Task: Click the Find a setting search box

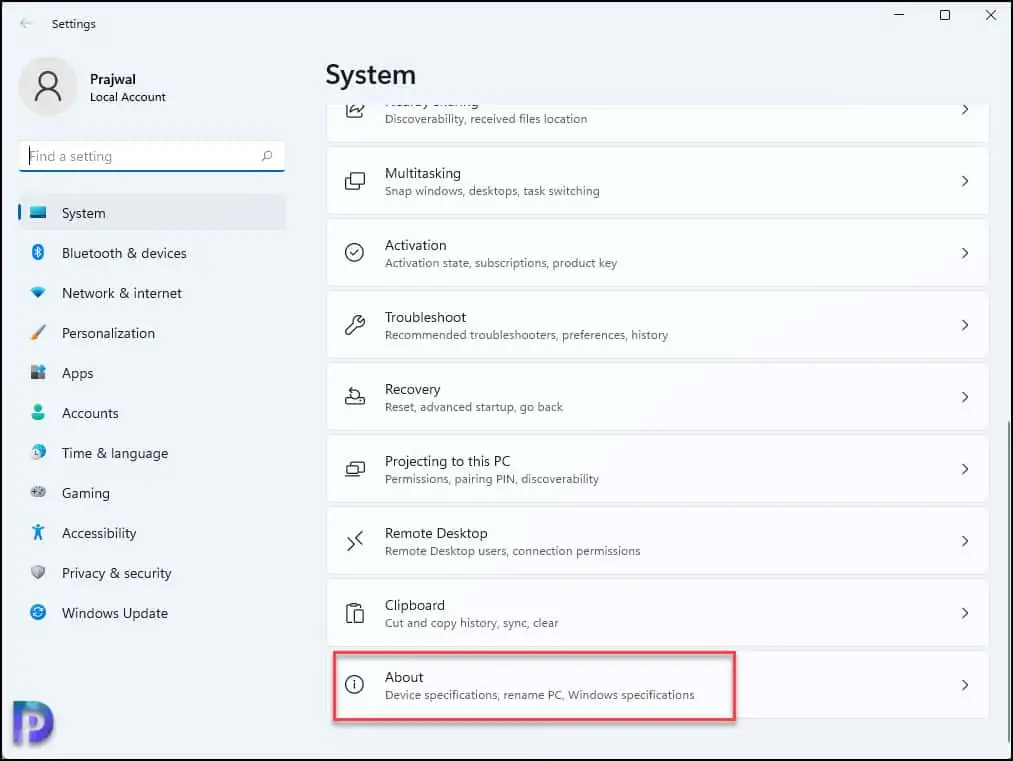Action: coord(140,156)
